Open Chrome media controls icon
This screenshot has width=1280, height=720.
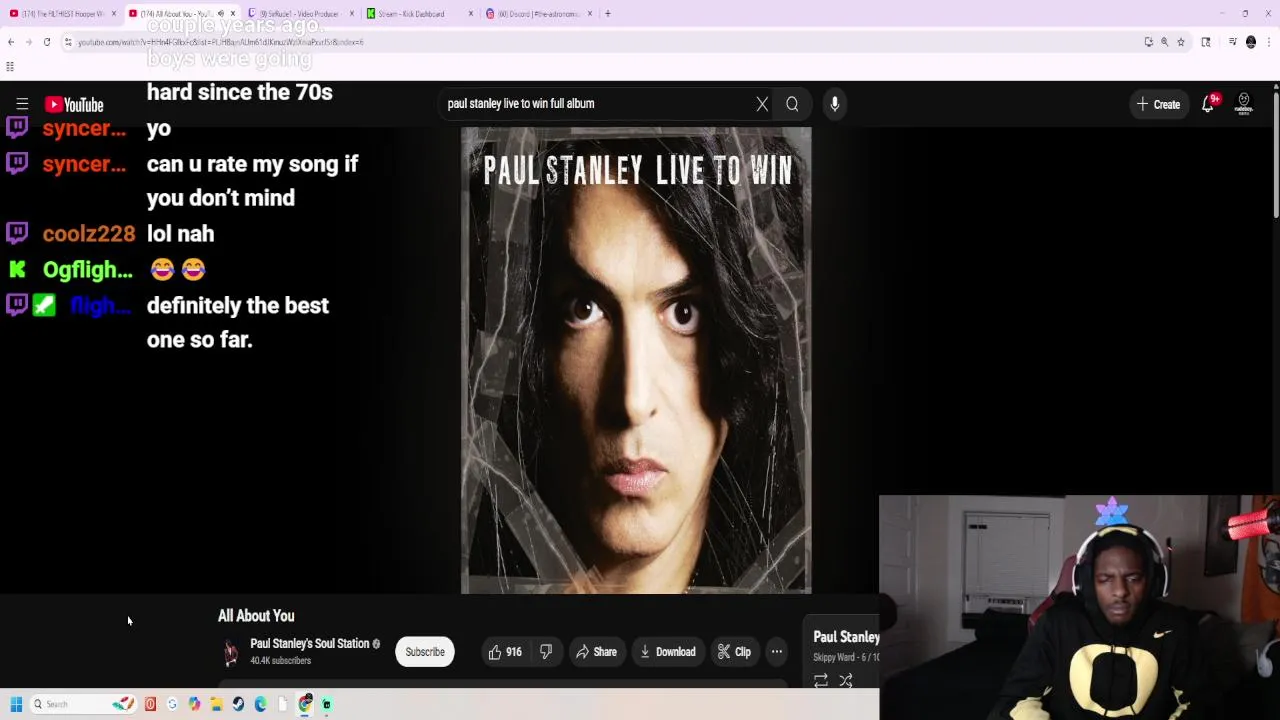pyautogui.click(x=1233, y=42)
